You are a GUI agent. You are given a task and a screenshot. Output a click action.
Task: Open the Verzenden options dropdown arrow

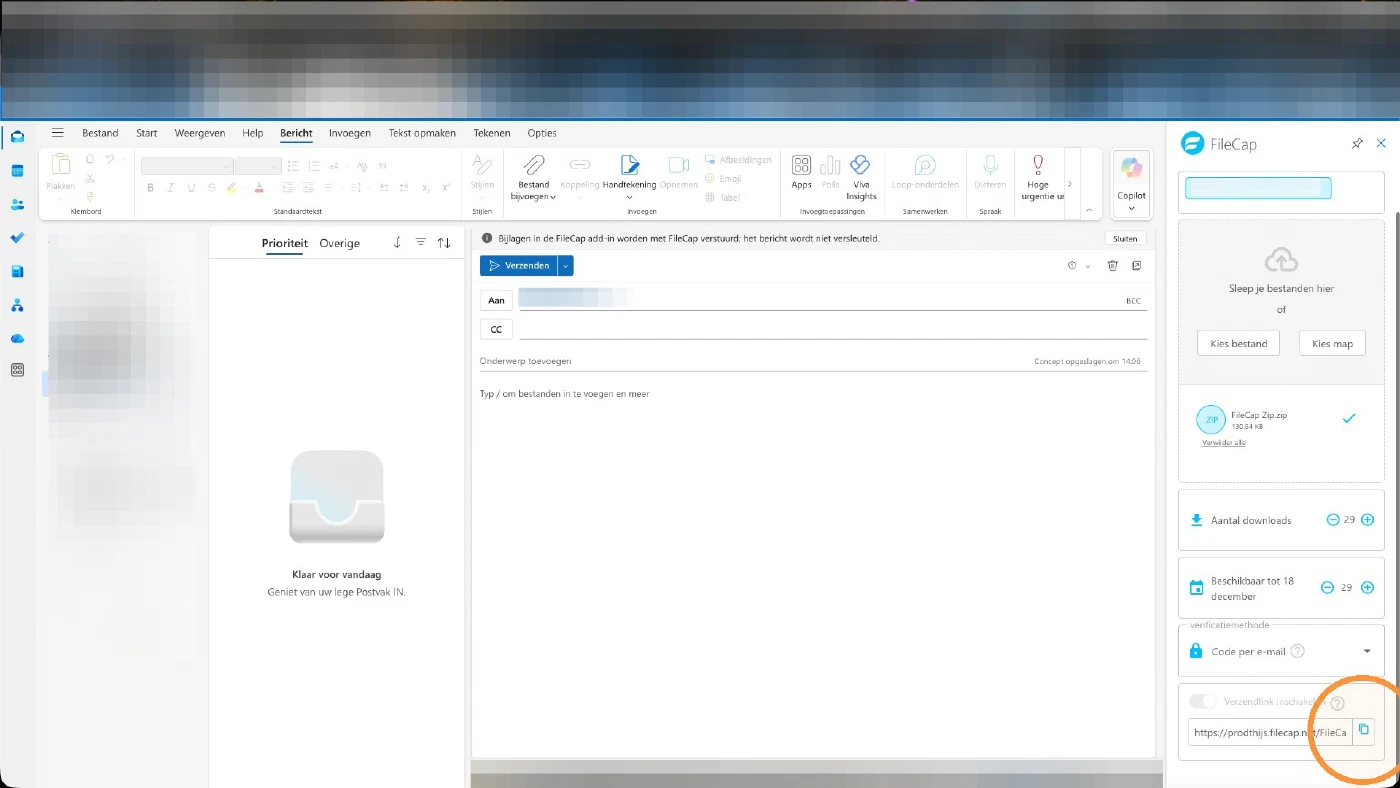click(565, 265)
